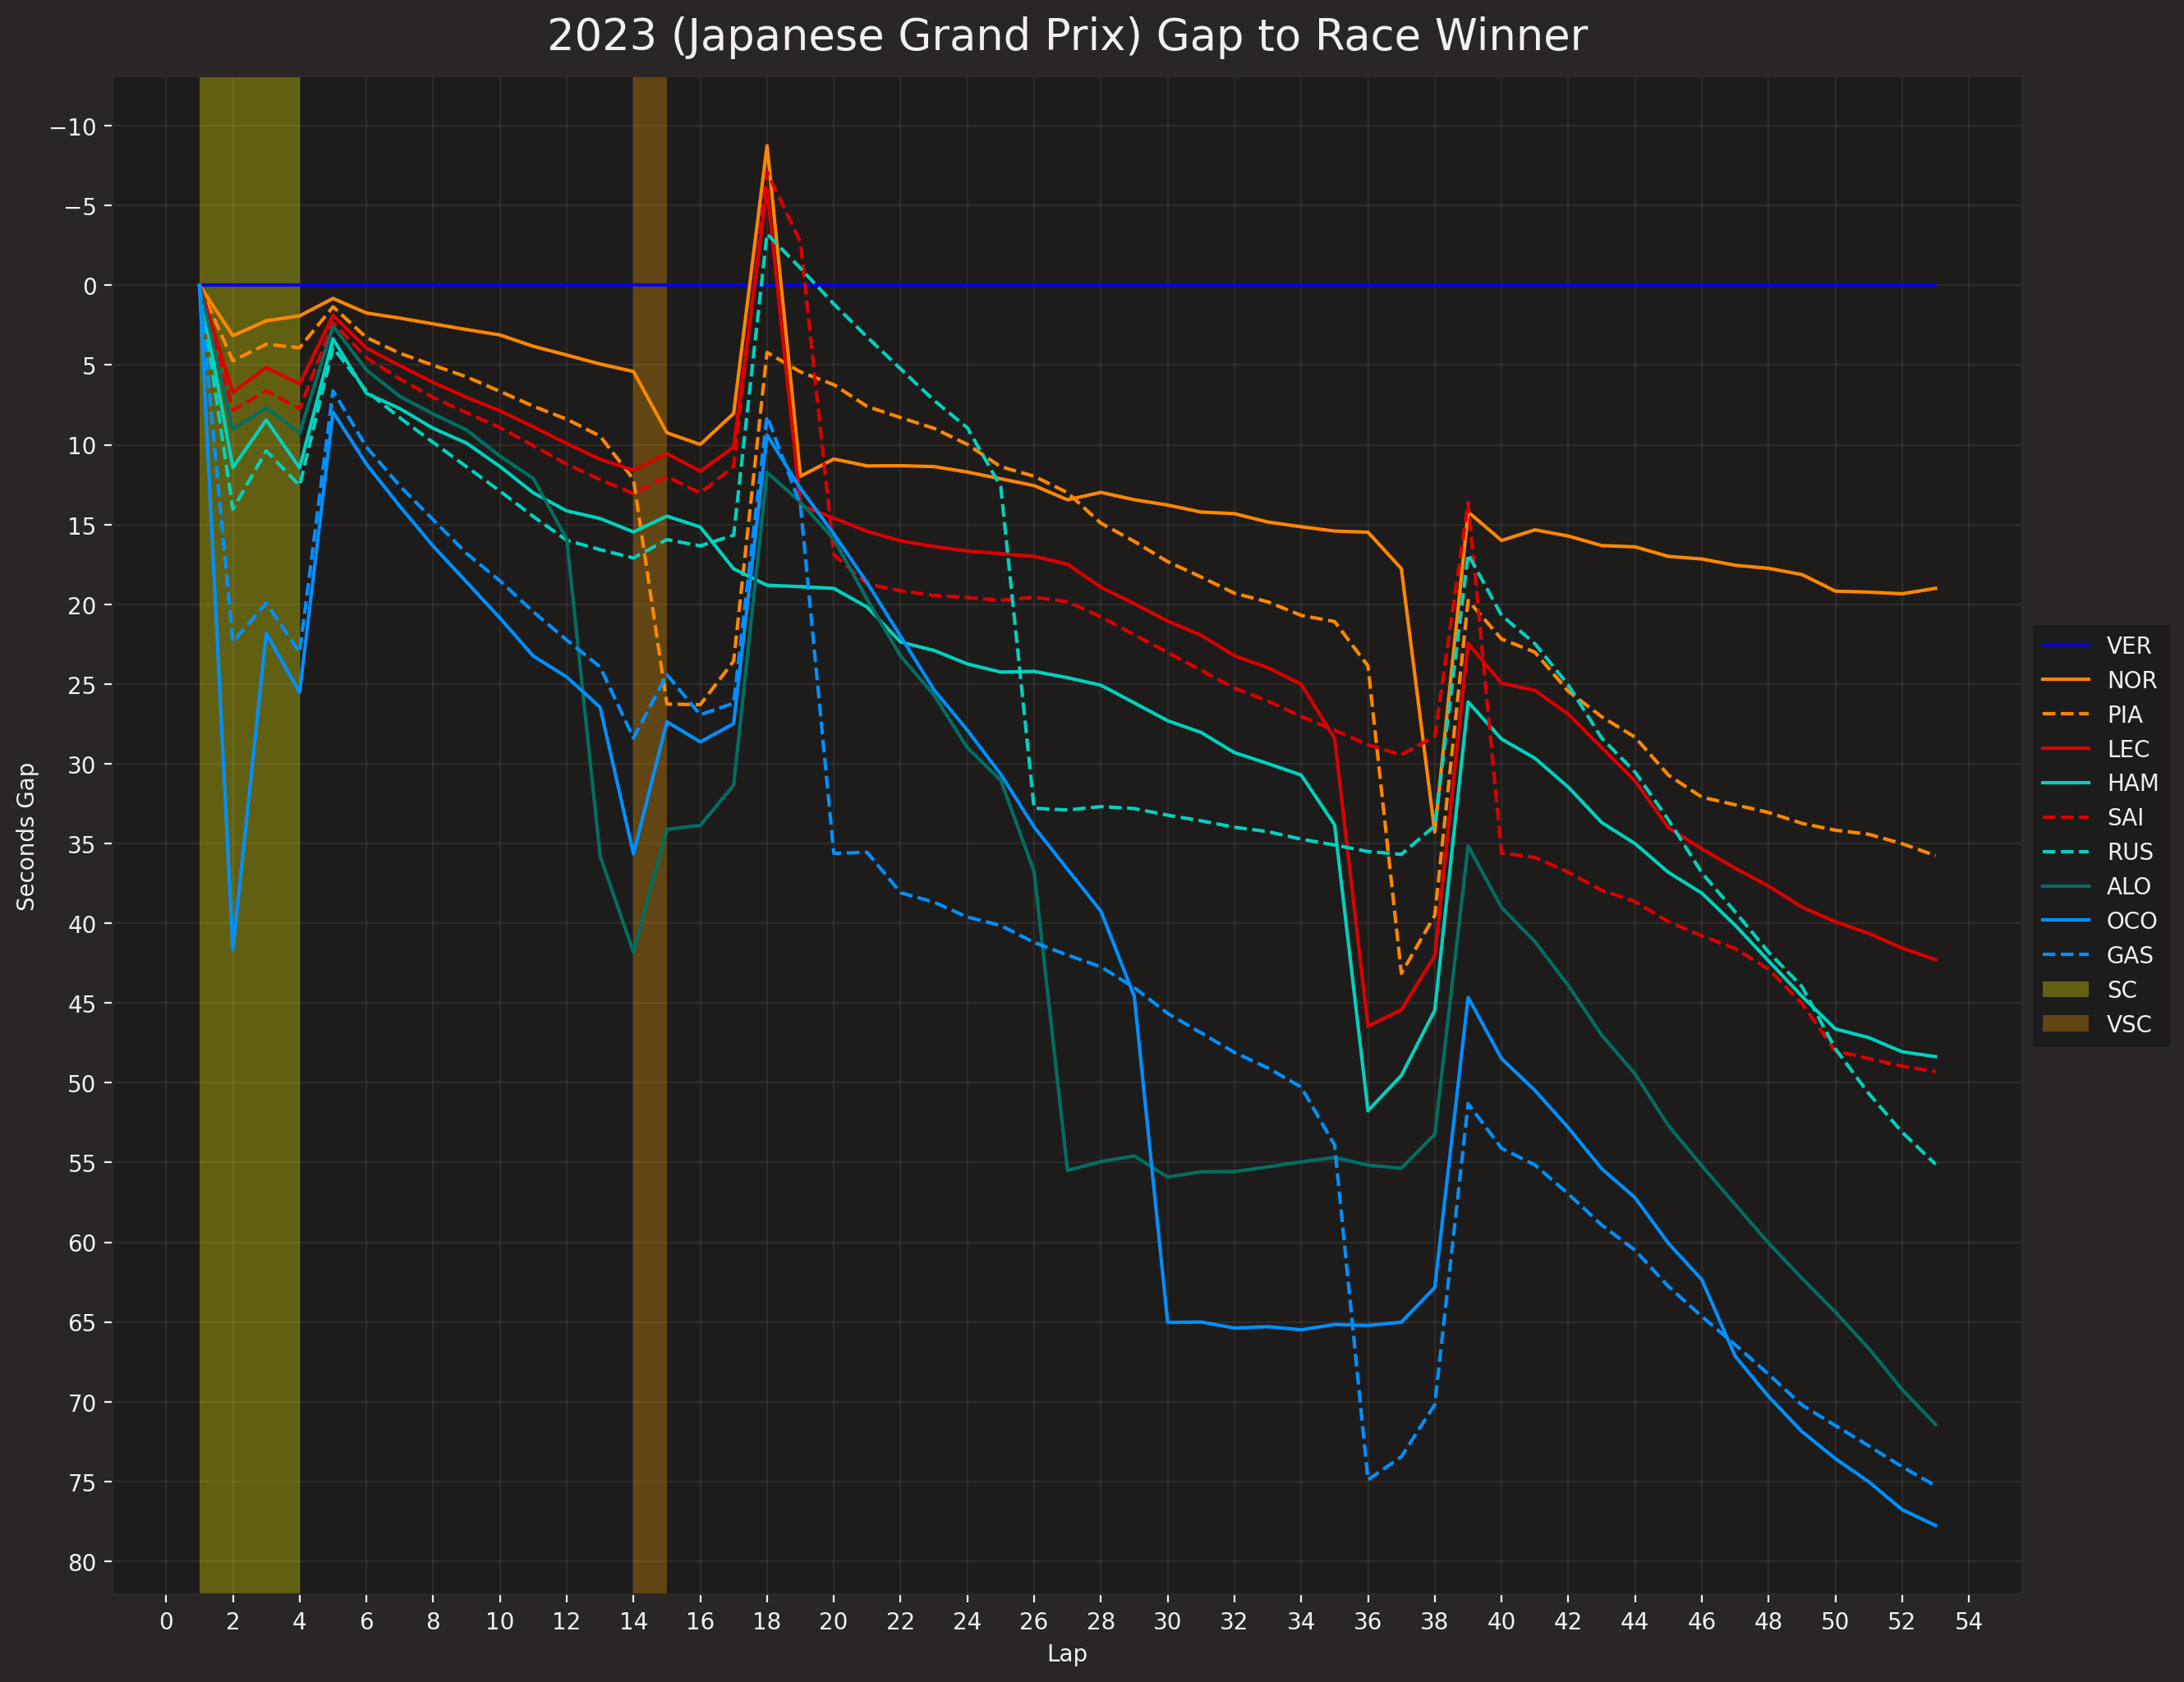Click the VSC brown color swatch
The image size is (2184, 1682).
click(2065, 1024)
